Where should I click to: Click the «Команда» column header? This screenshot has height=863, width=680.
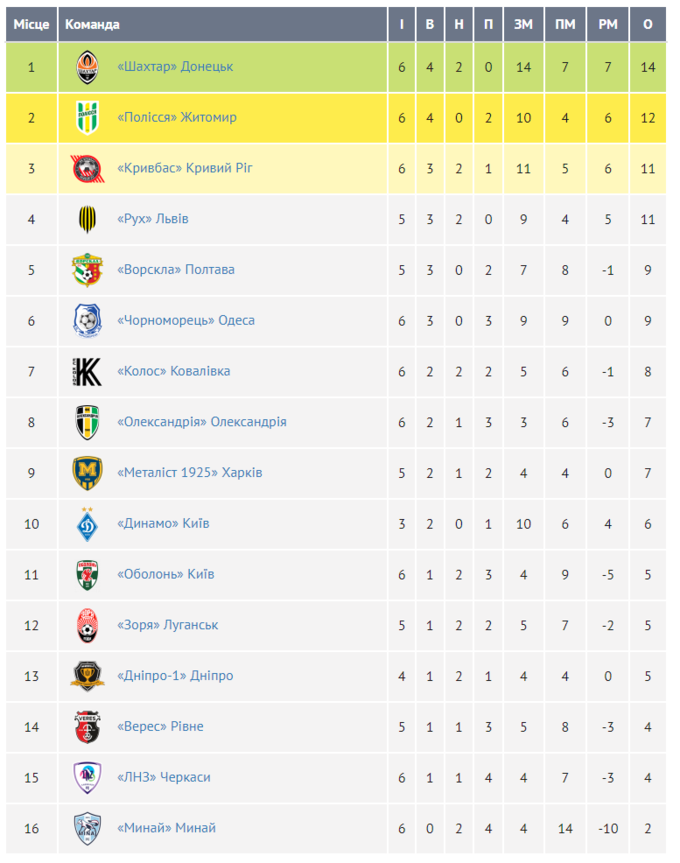(x=92, y=24)
